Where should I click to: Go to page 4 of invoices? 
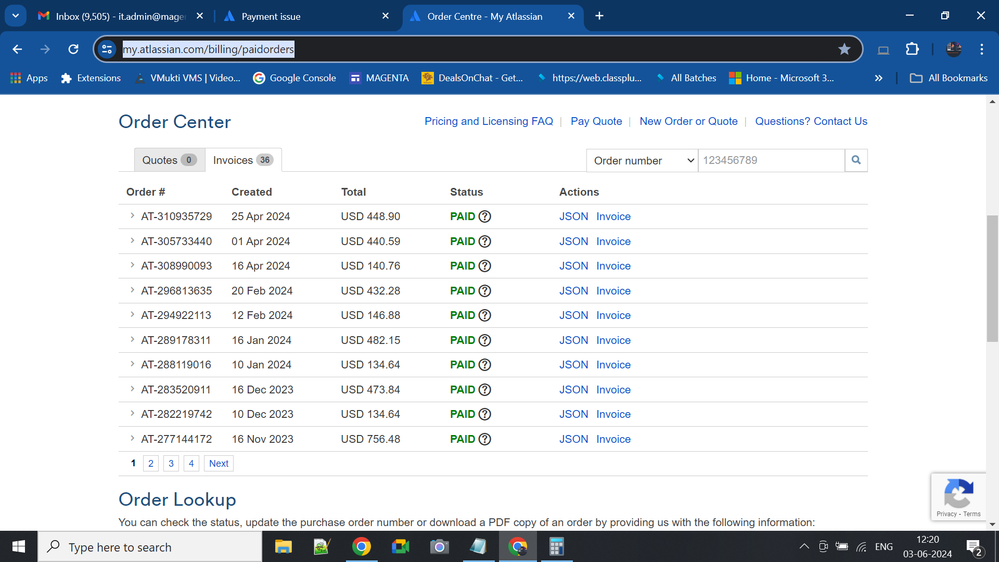point(191,463)
